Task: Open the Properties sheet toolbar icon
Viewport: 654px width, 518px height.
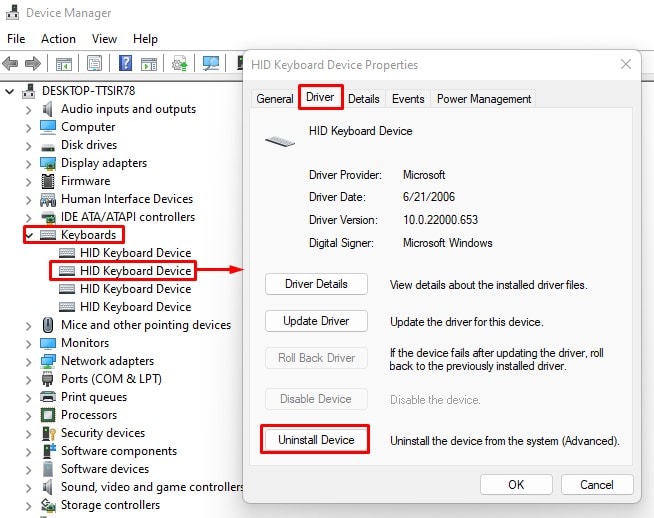Action: point(94,64)
